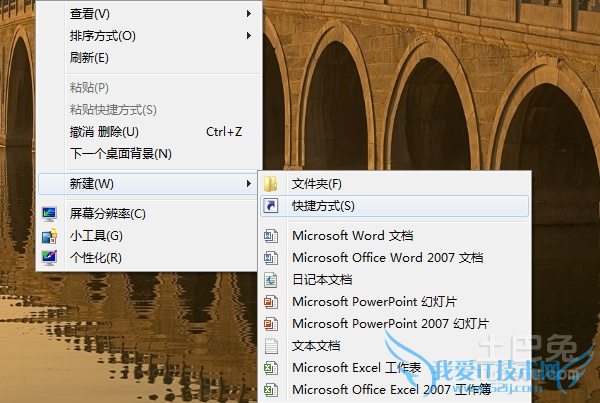Screen dimensions: 600x403
Task: Click the Word icon beside Microsoft Word 文档
Action: pos(271,236)
